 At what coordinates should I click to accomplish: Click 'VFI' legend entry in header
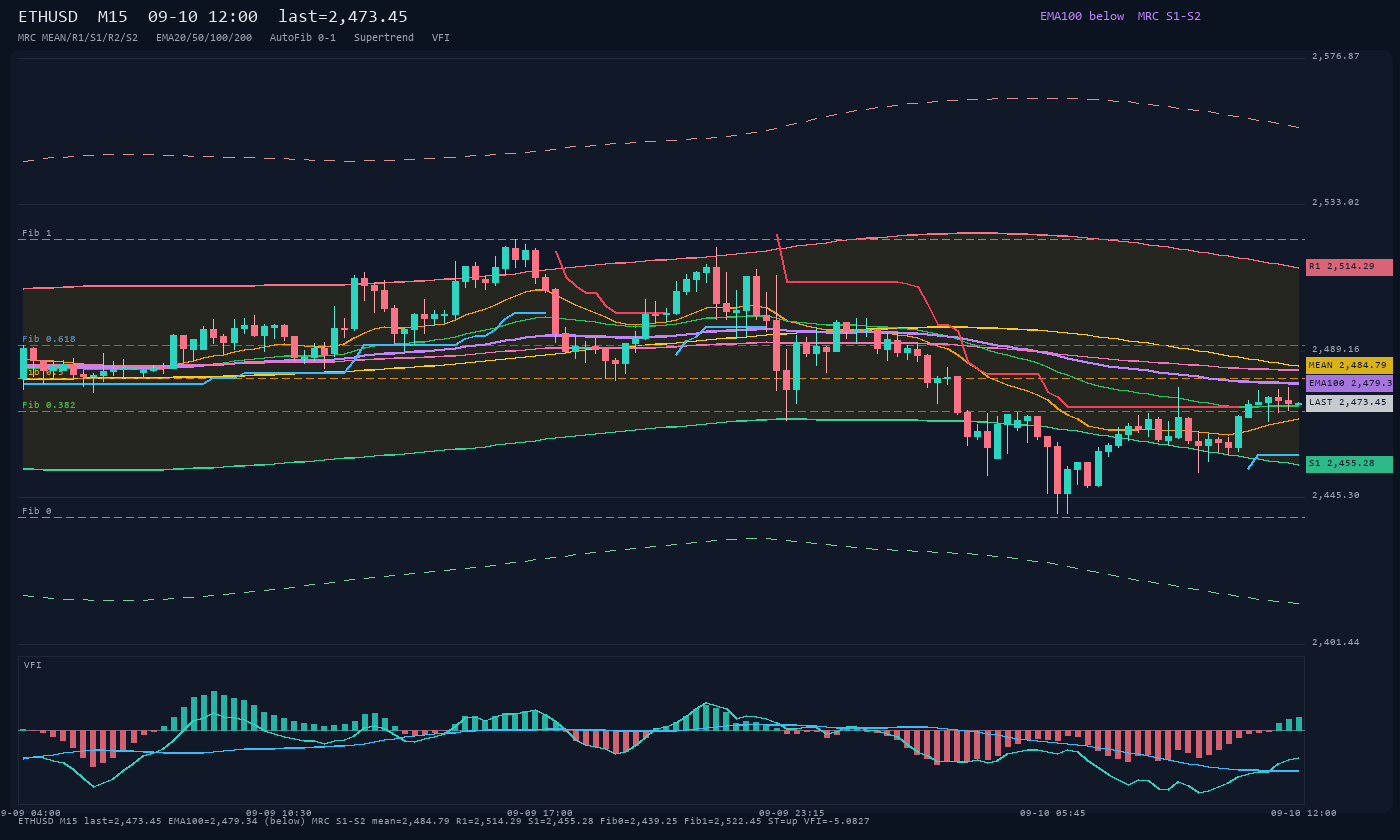(x=441, y=37)
